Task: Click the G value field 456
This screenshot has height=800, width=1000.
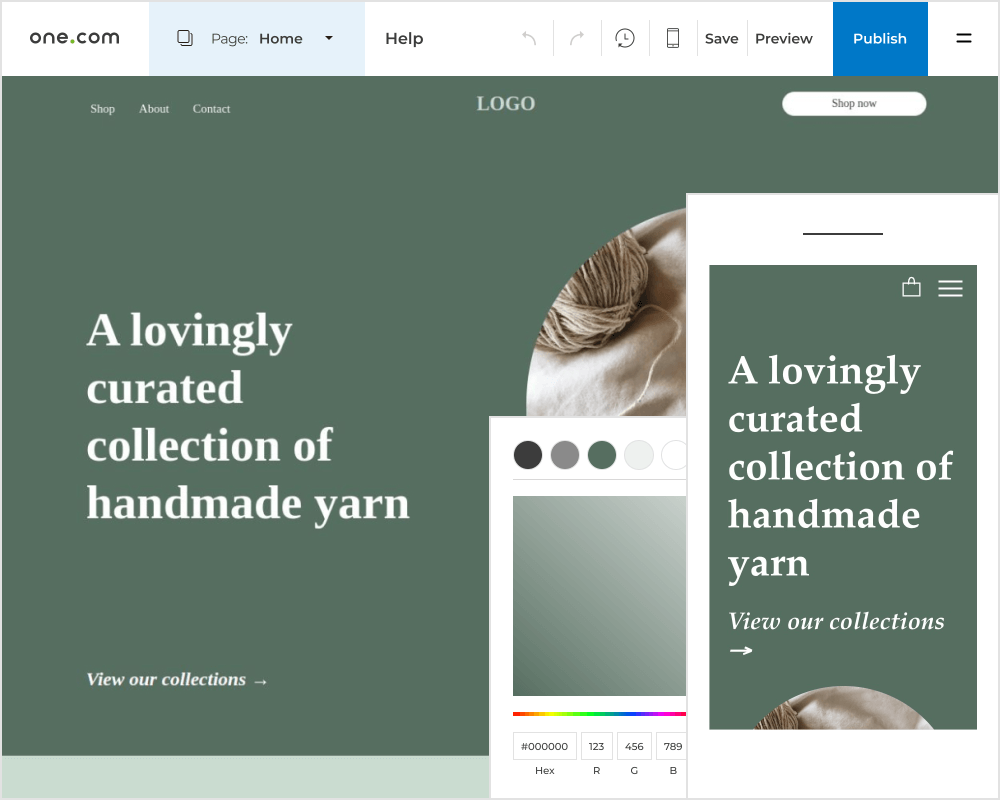Action: pos(635,746)
